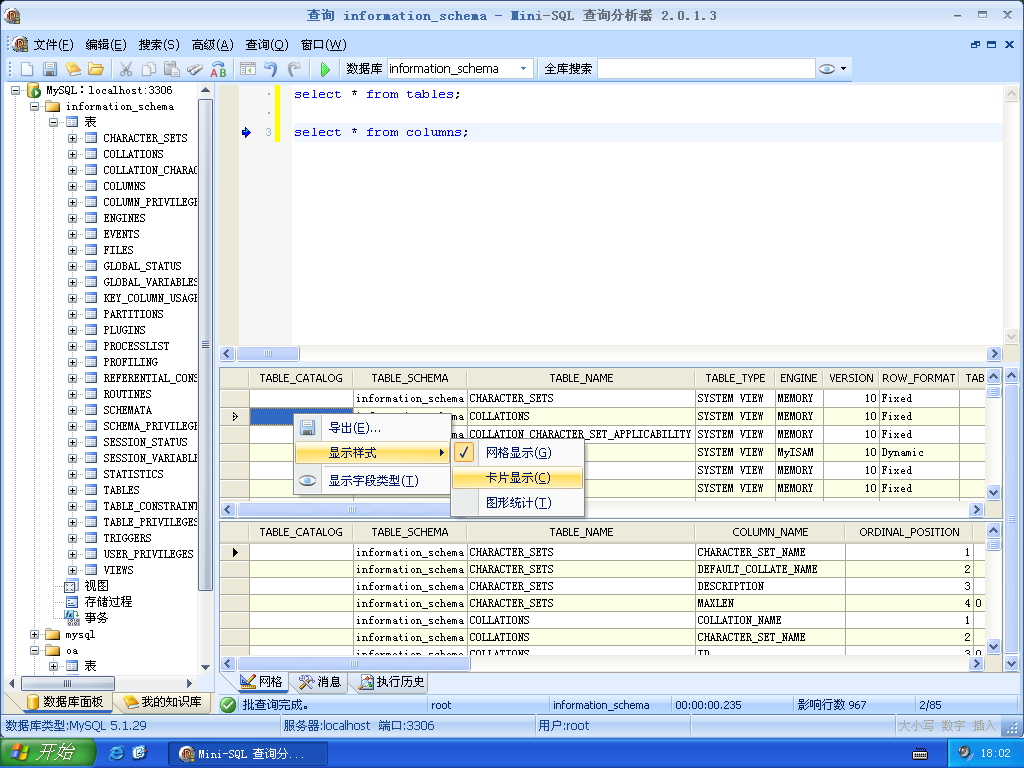Switch to the 消息 tab
This screenshot has width=1024, height=768.
(x=320, y=682)
